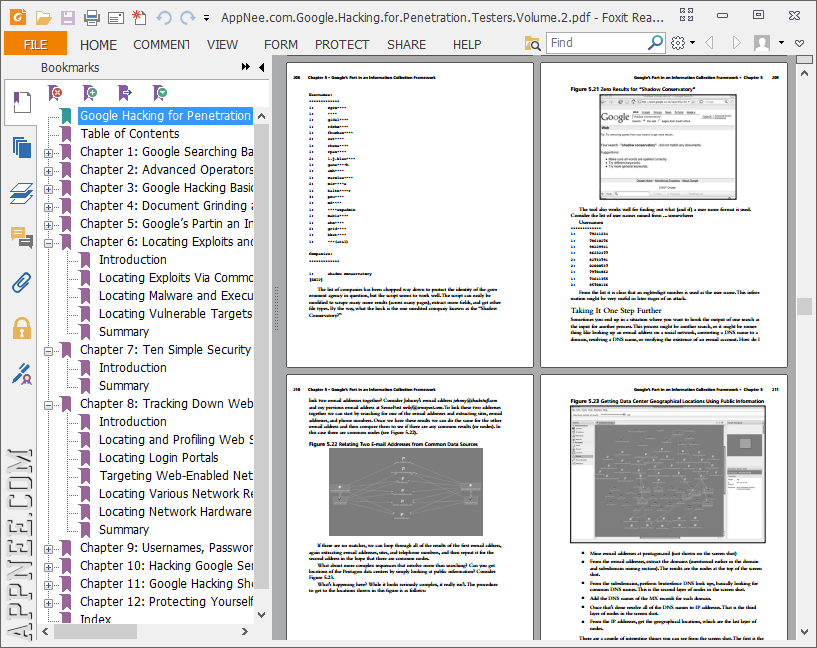Click the page thumbnail showing Figure 5.22
Screen dimensions: 817x648
tap(410, 507)
